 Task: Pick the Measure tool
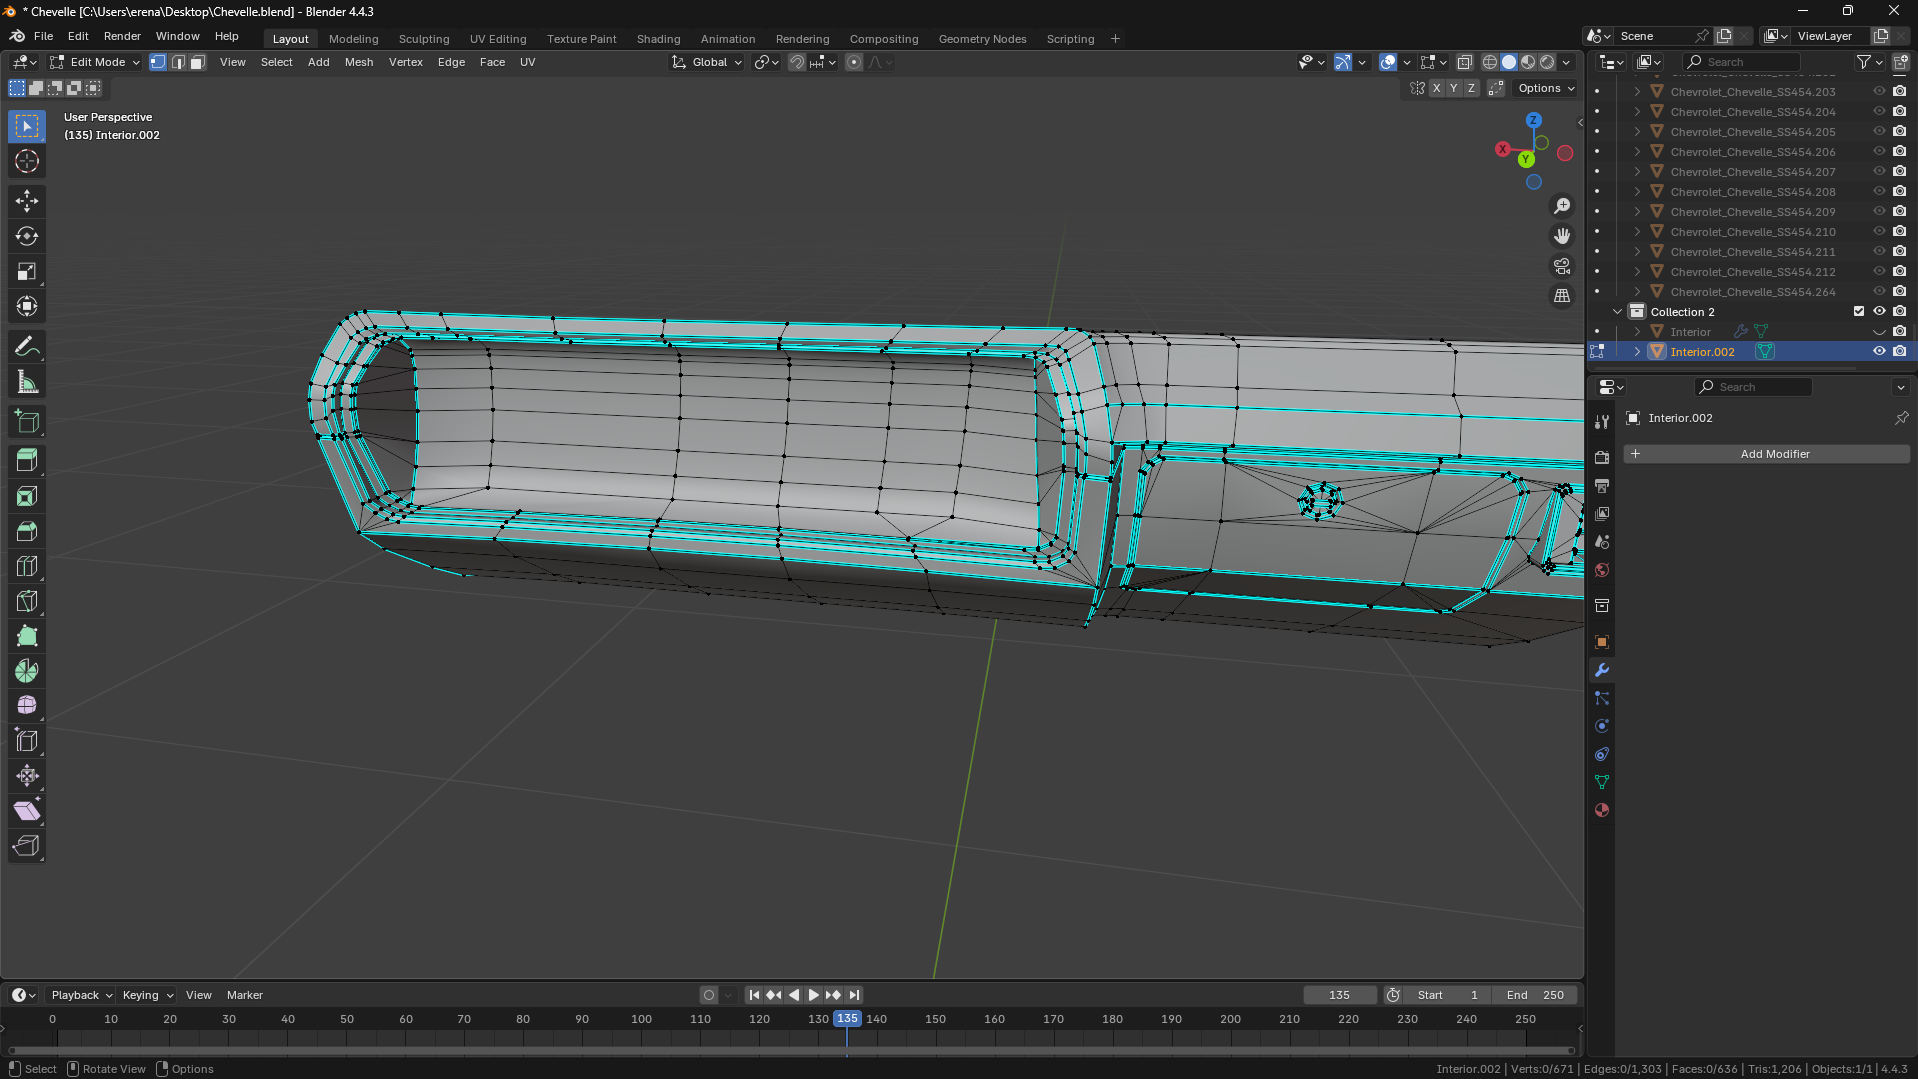click(27, 383)
